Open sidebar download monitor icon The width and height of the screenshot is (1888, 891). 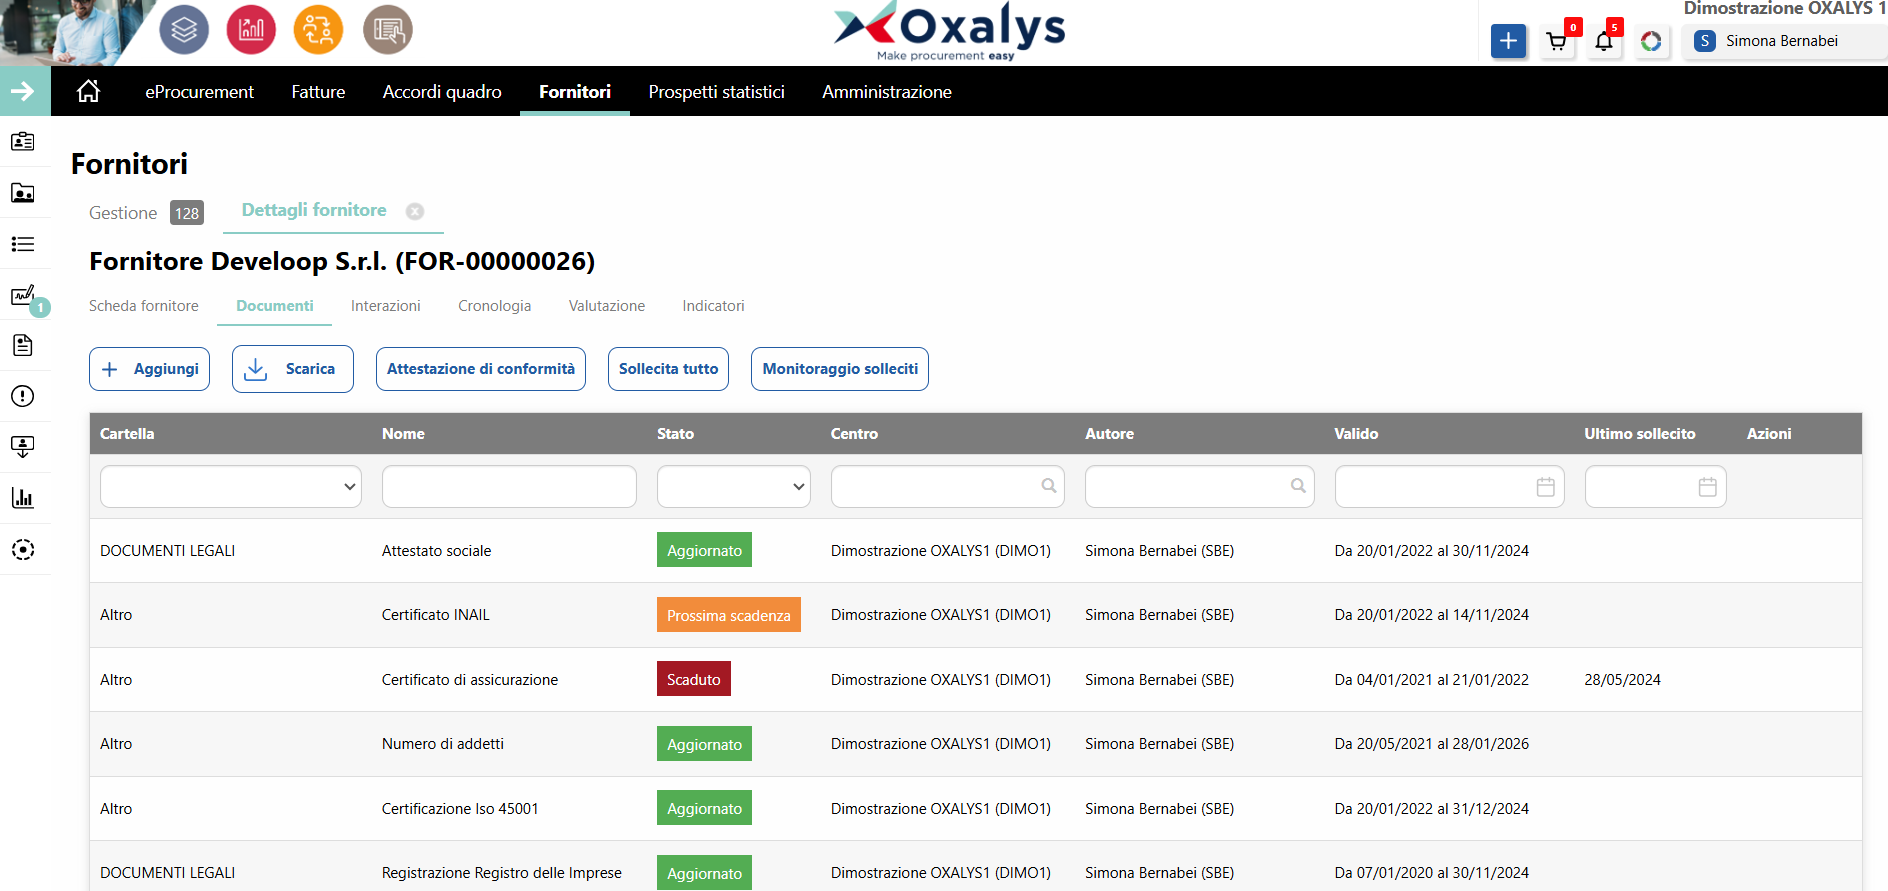(x=23, y=447)
